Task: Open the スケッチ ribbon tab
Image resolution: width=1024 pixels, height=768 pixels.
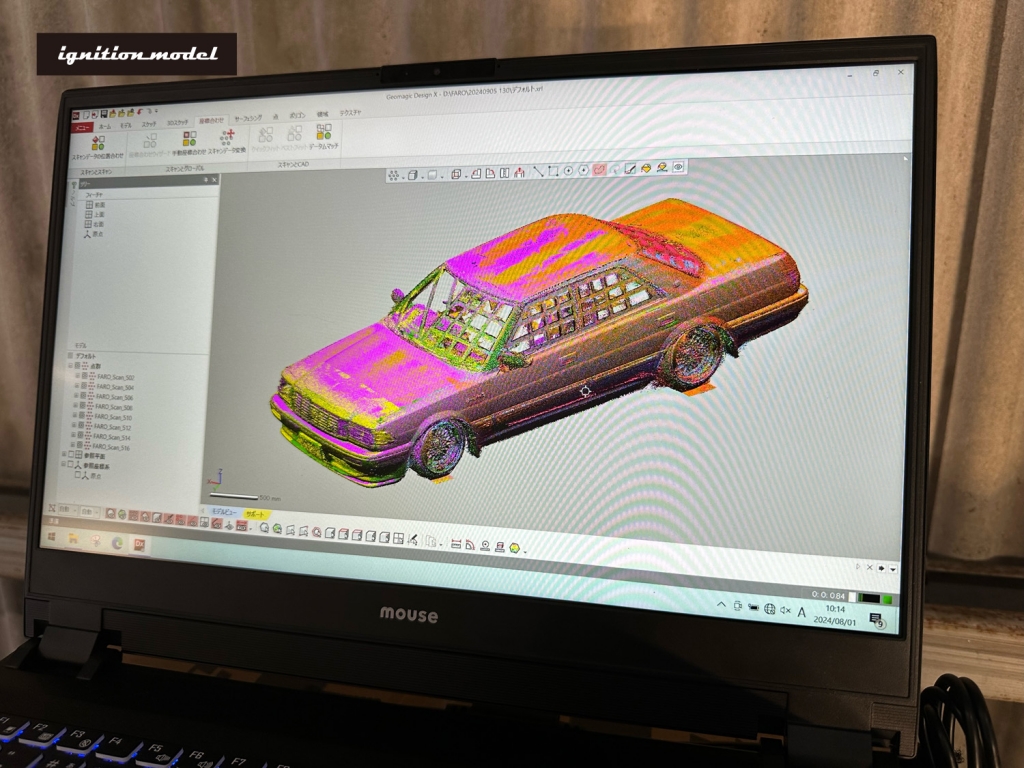Action: coord(149,124)
